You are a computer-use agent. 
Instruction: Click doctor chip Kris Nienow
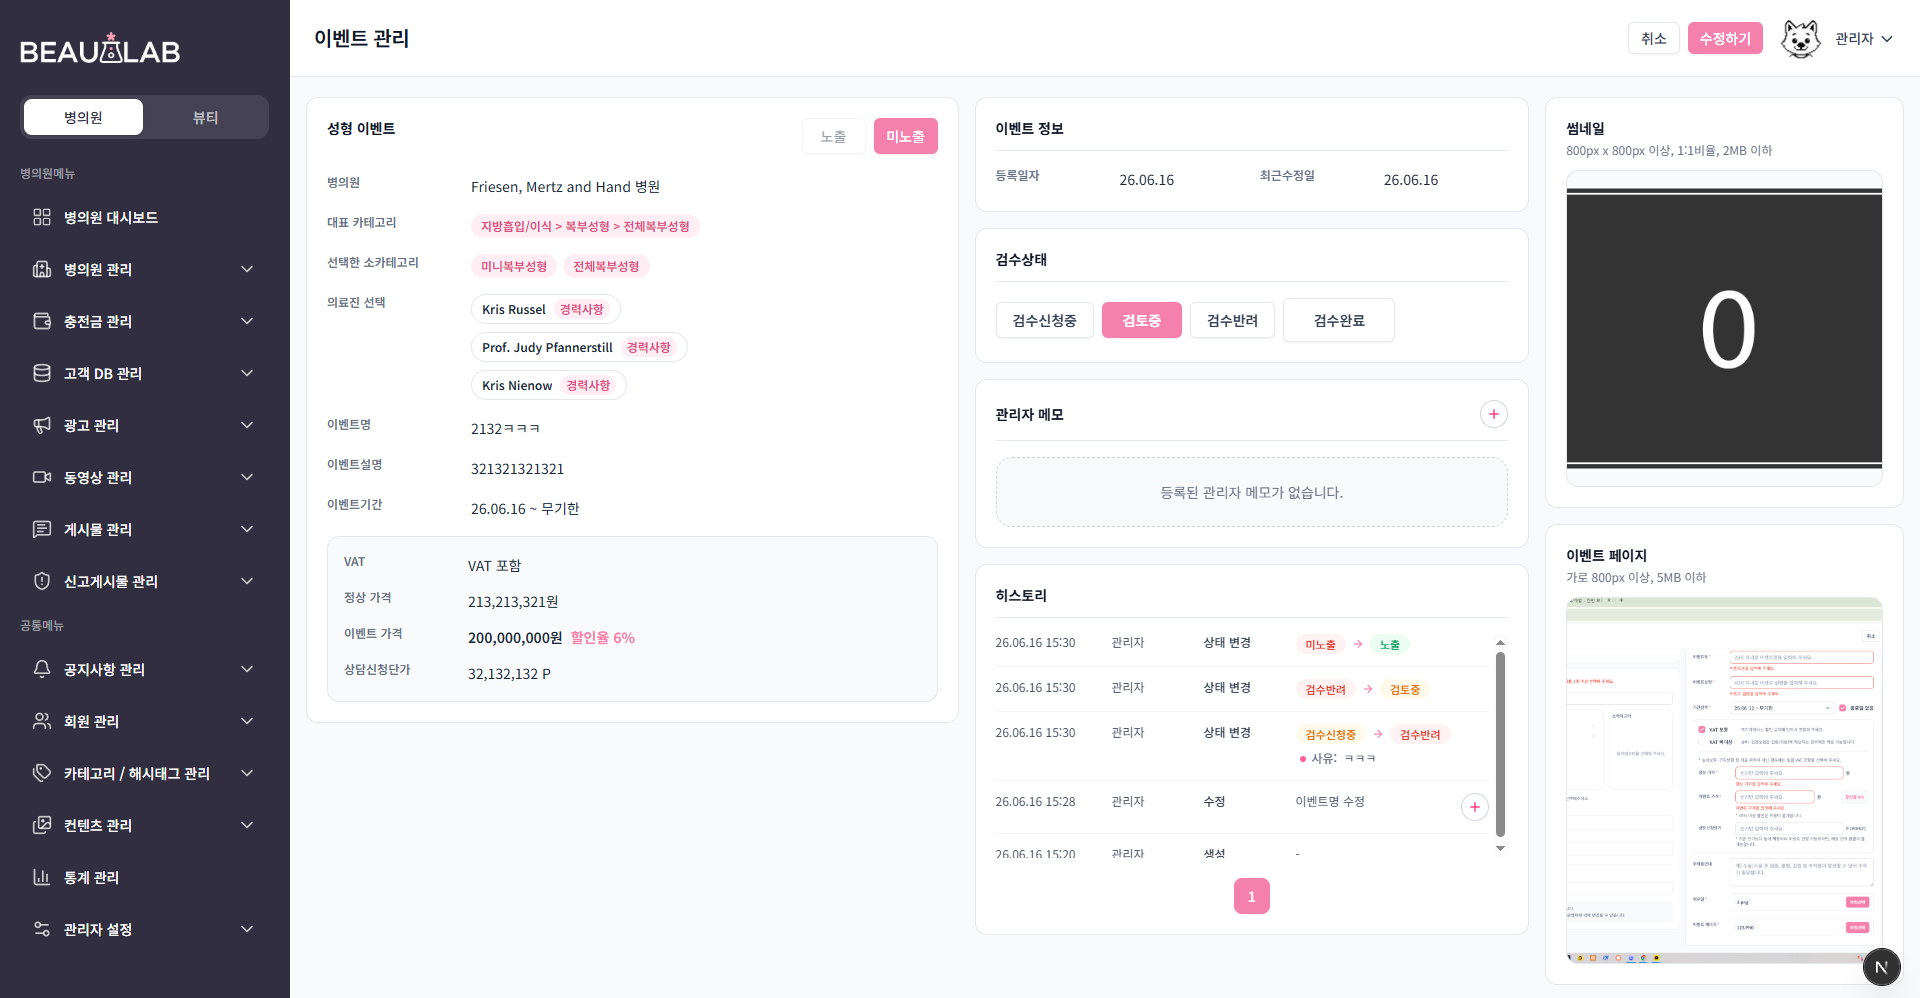click(548, 385)
